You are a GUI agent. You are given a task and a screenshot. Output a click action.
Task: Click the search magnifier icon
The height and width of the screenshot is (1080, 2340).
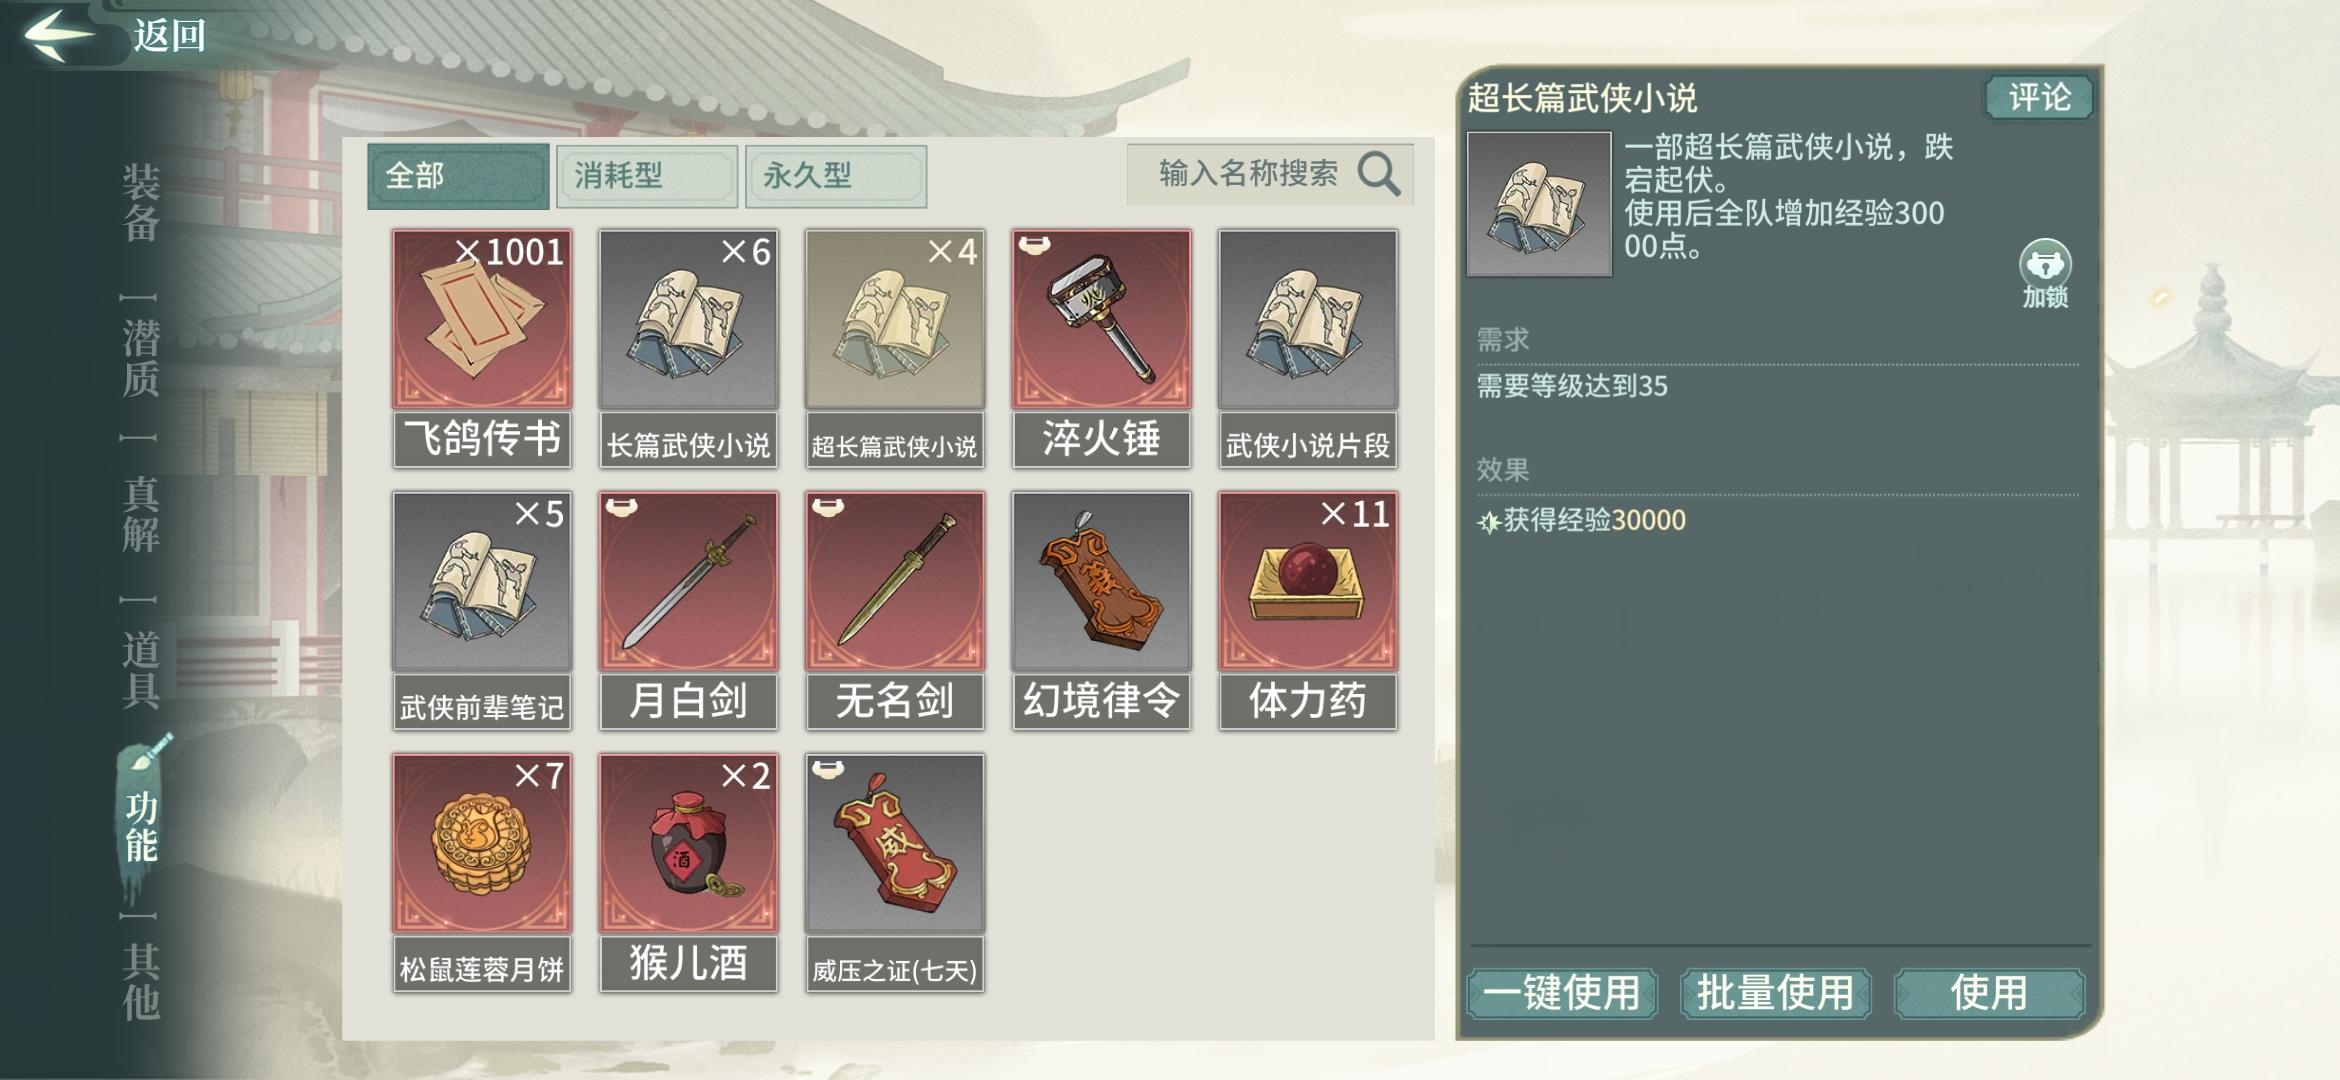(x=1379, y=174)
